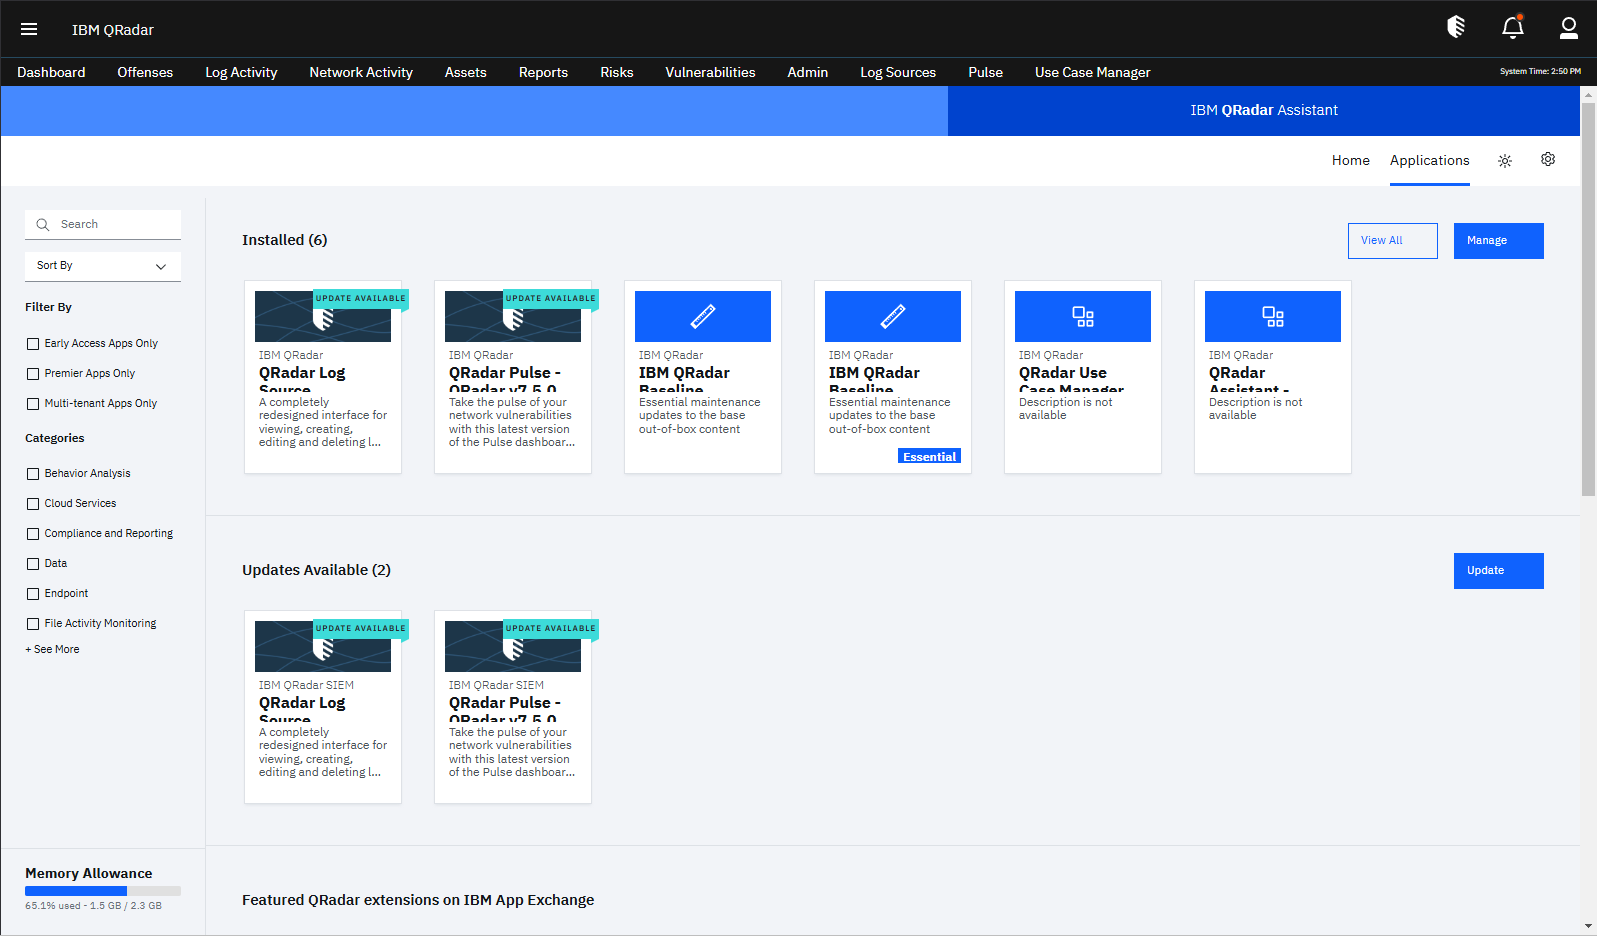Screen dimensions: 1597x936
Task: Check the Compliance and Reporting category
Action: coord(33,534)
